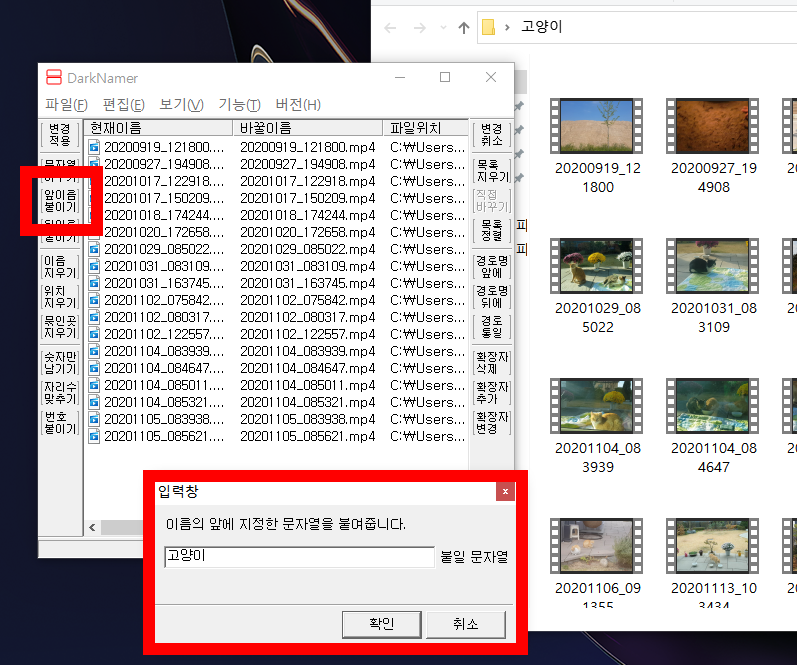Click the file icon of 20201105_083938 row
This screenshot has height=665, width=797.
pyautogui.click(x=94, y=419)
